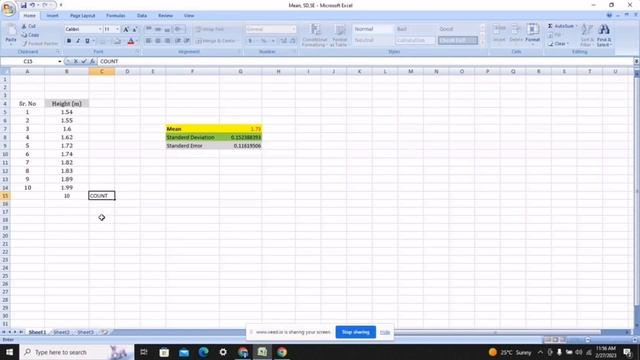Toggle Italic formatting
Viewport: 640px width, 360px height.
78,41
